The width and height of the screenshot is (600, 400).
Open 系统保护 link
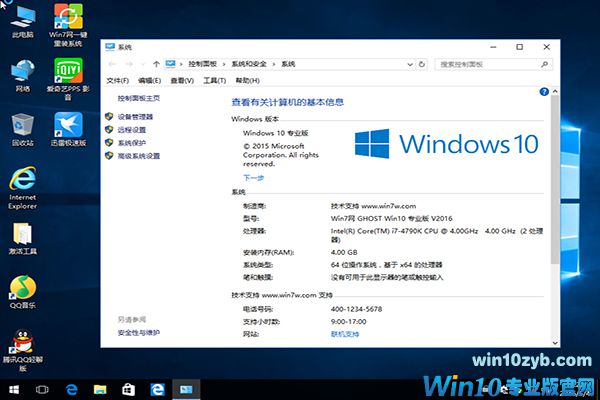pos(132,143)
